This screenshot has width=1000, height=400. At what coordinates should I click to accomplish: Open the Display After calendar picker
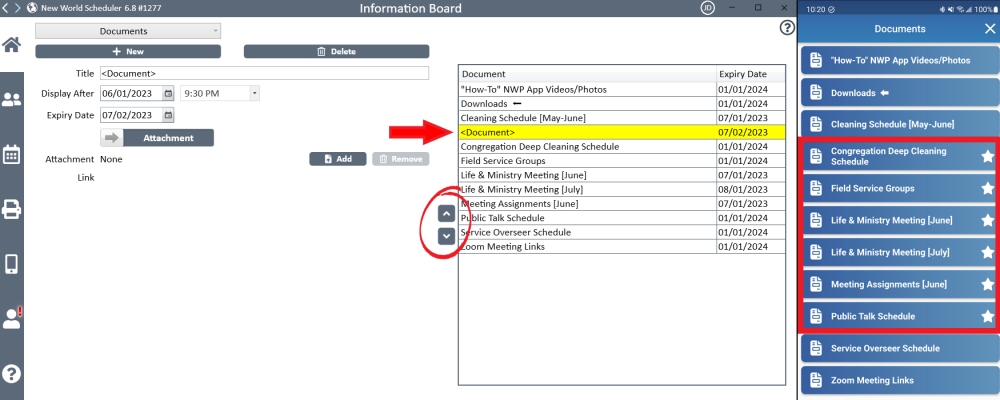click(168, 93)
